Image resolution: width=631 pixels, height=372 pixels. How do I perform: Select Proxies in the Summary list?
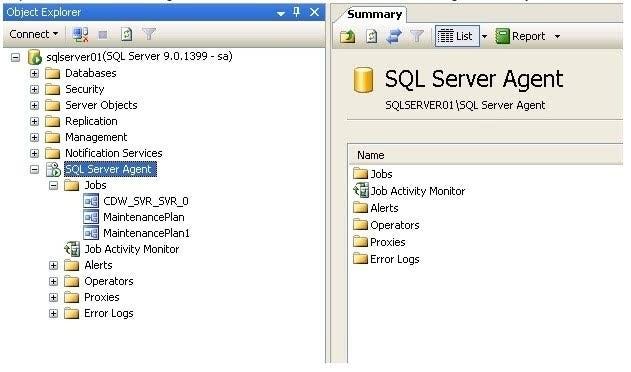coord(388,242)
